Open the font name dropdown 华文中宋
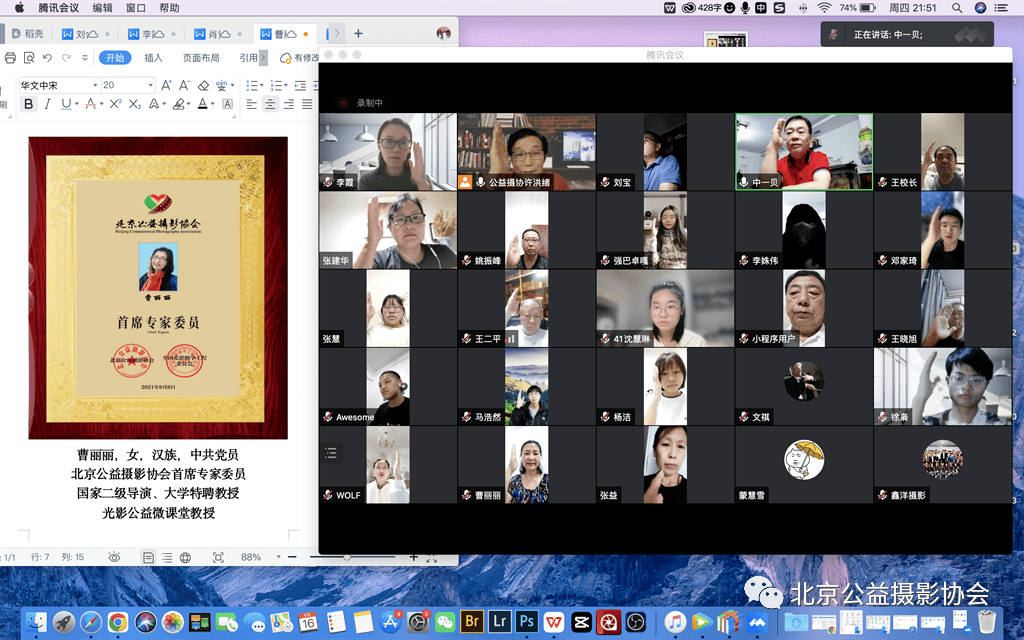This screenshot has width=1024, height=640. point(58,86)
